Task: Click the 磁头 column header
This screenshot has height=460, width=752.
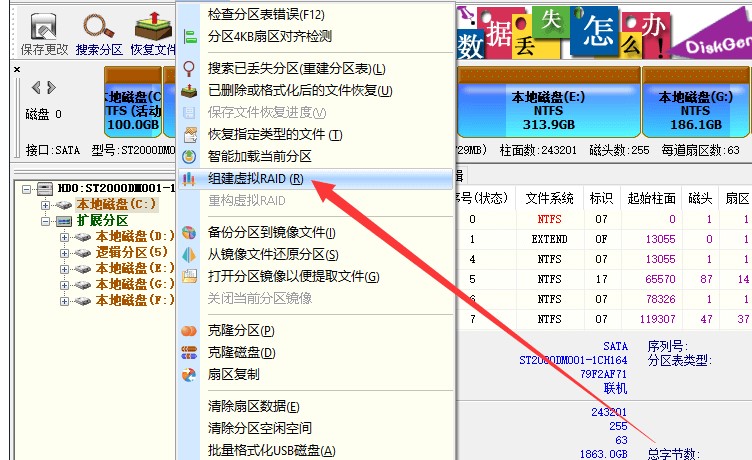Action: coord(700,198)
